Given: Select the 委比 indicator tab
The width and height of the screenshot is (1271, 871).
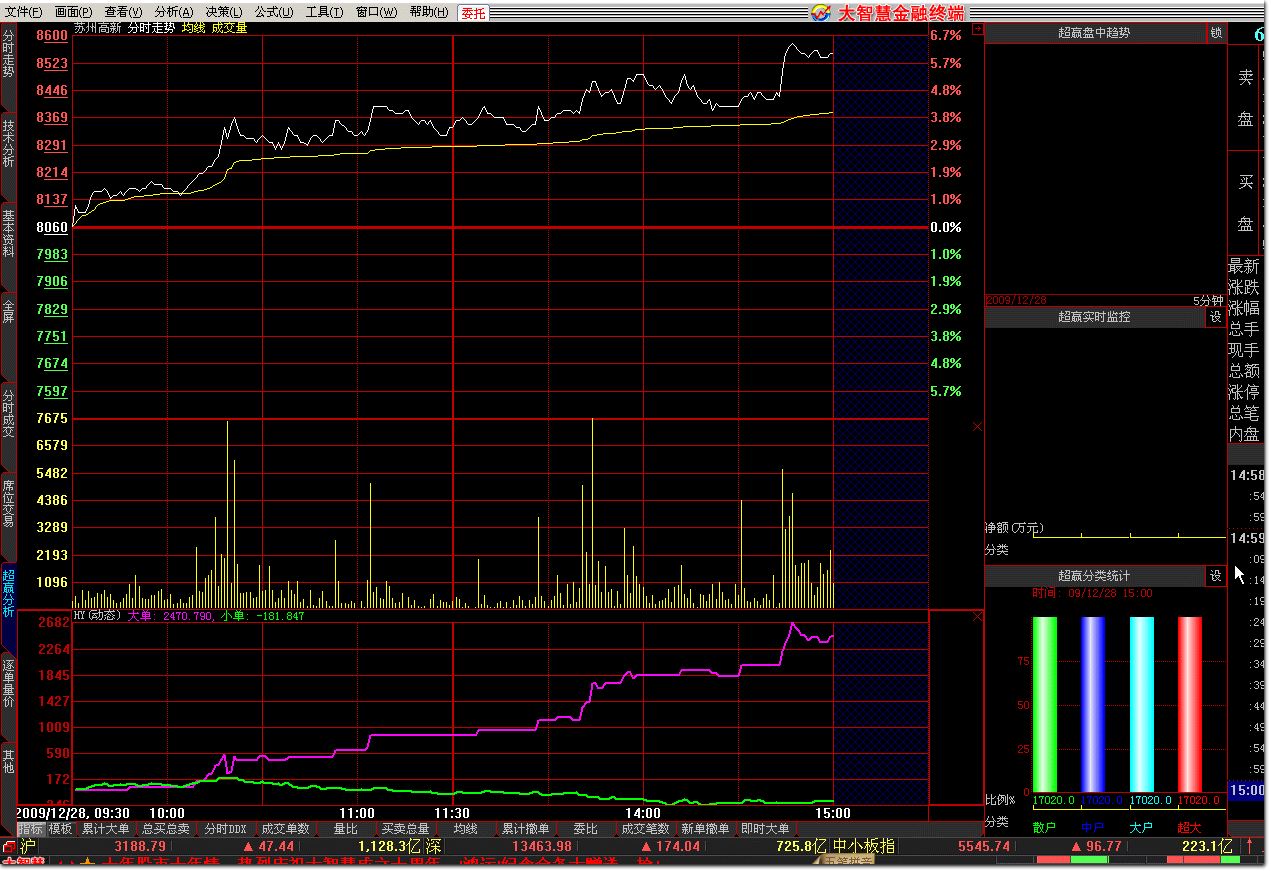Looking at the screenshot, I should (x=586, y=829).
